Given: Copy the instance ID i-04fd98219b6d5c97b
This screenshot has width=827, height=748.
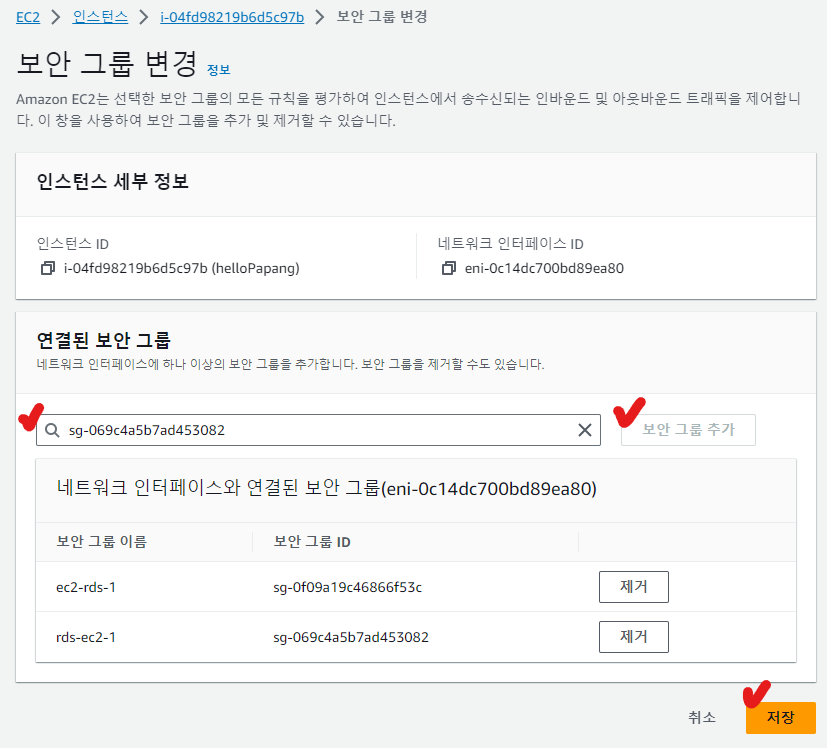Looking at the screenshot, I should tap(47, 268).
